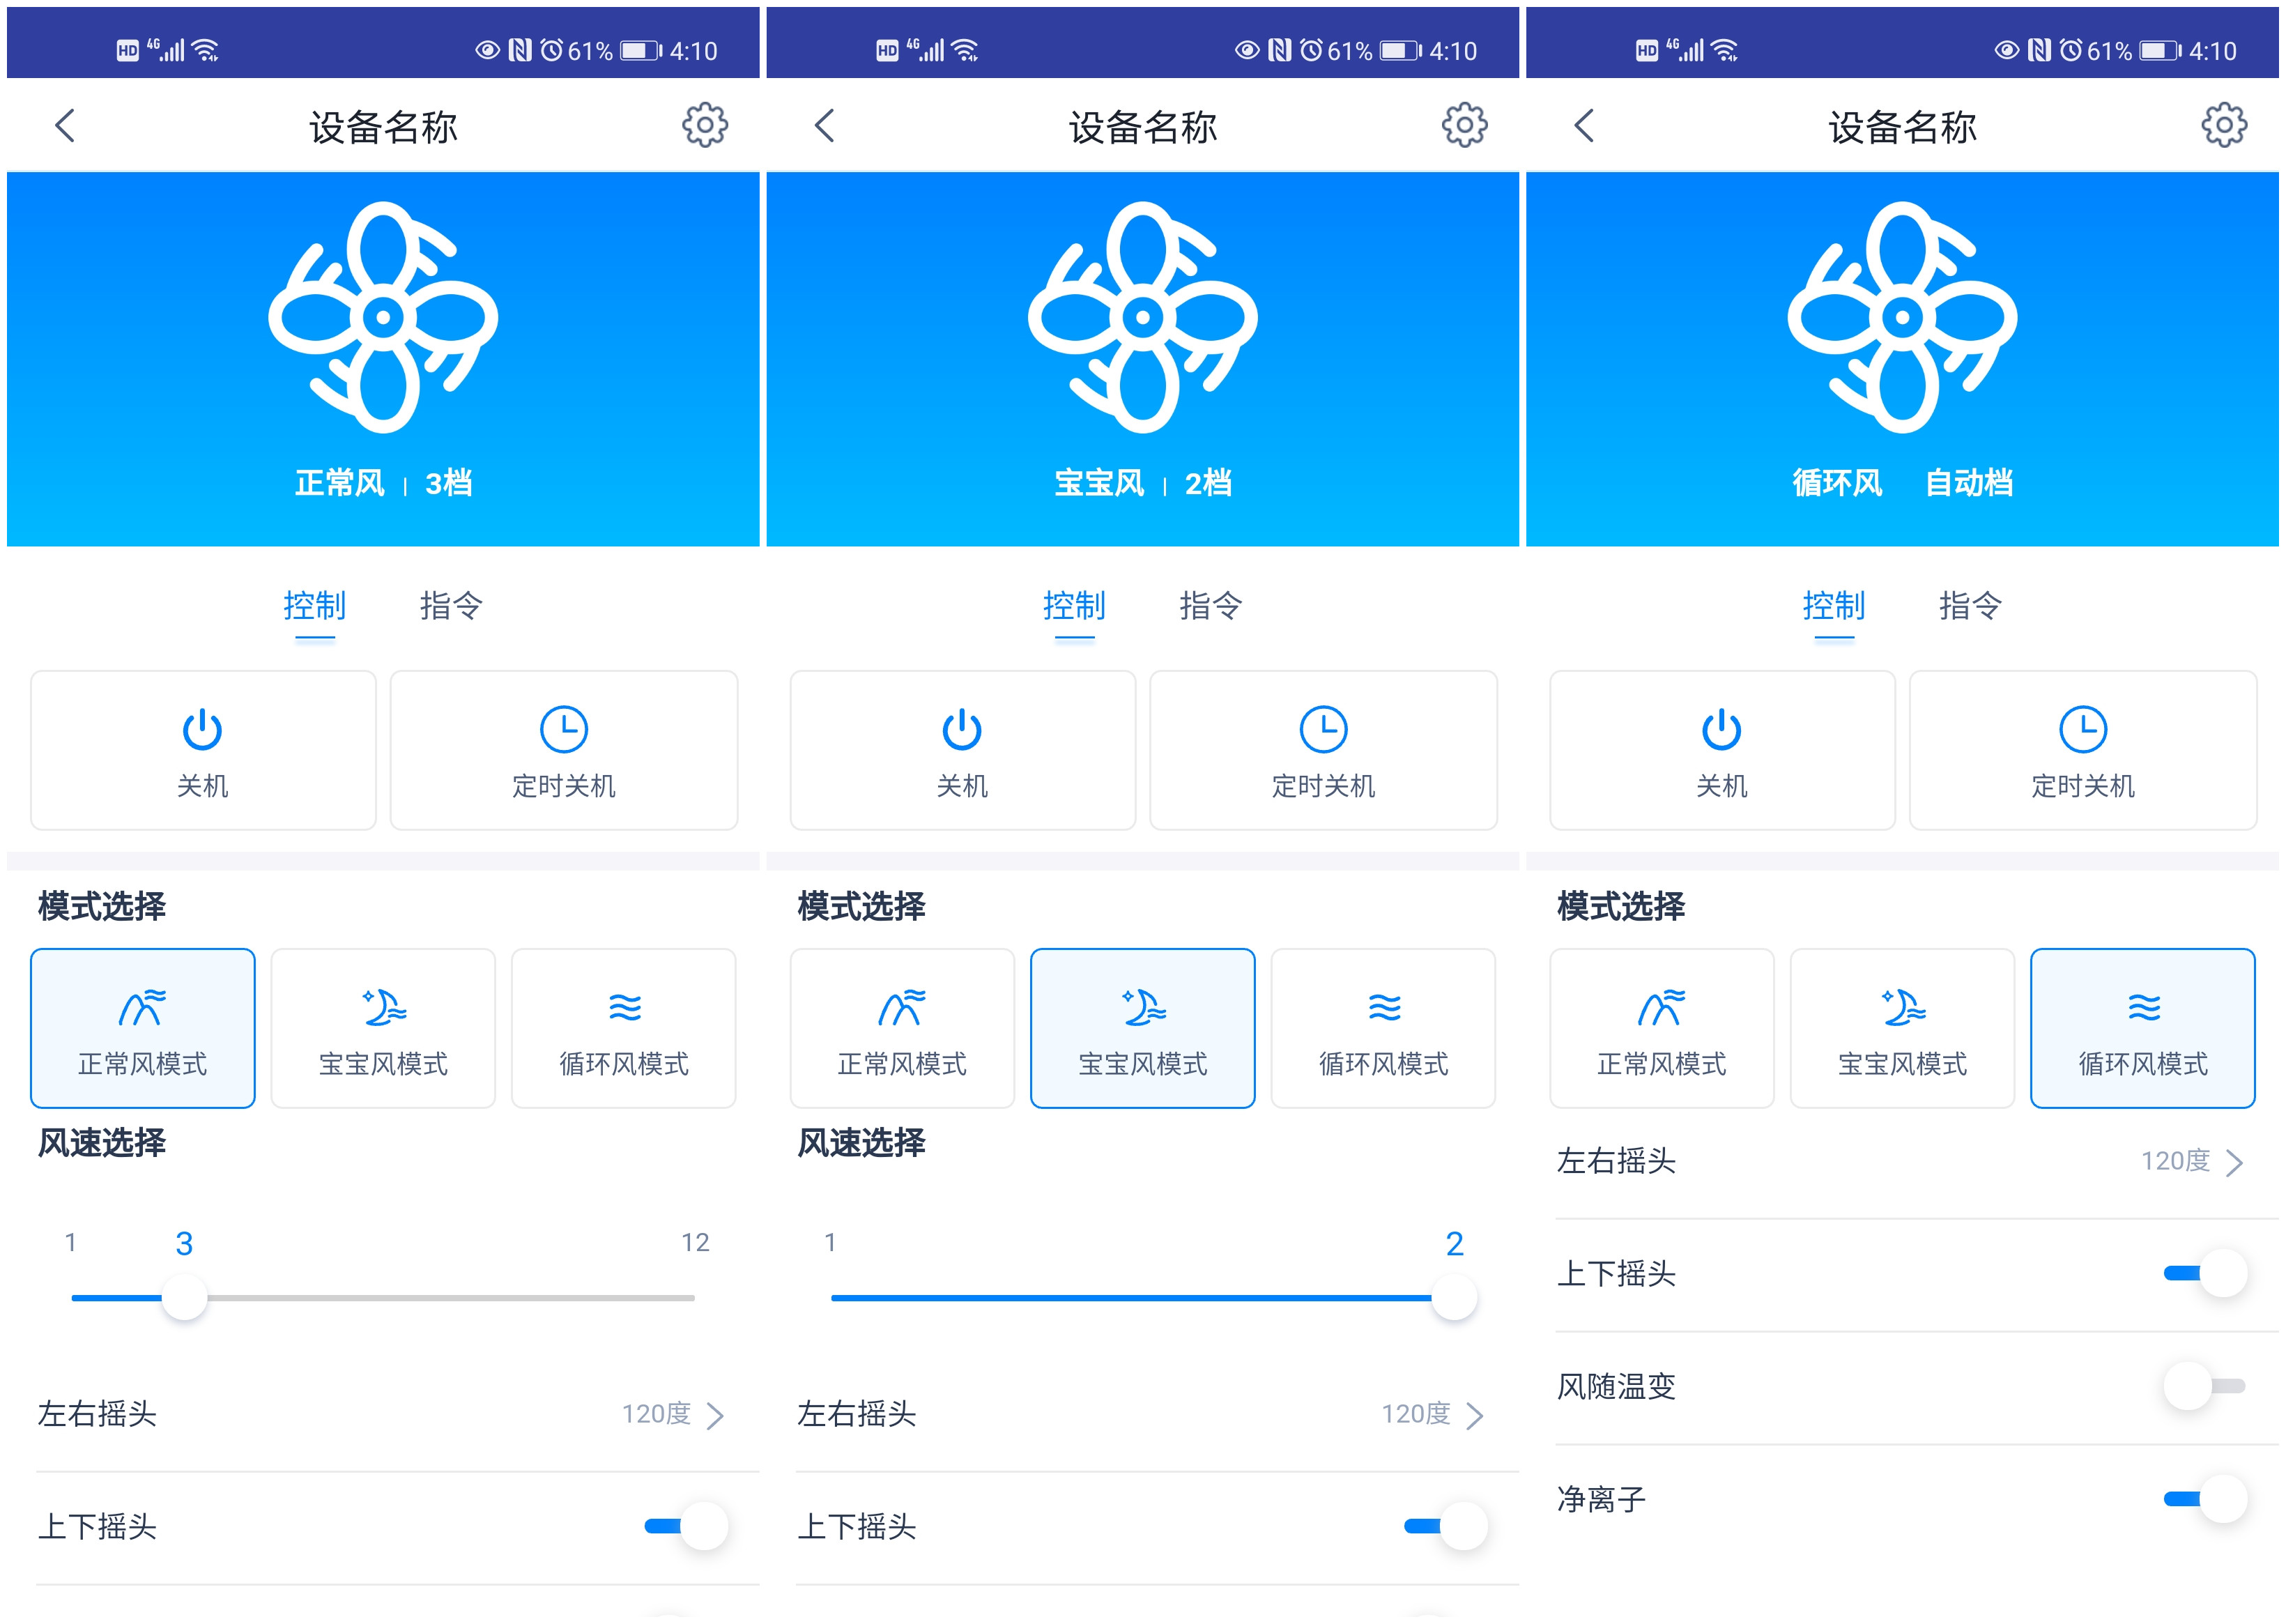This screenshot has width=2286, height=1624.
Task: Switch to 指令 tab in middle screen
Action: click(1211, 606)
